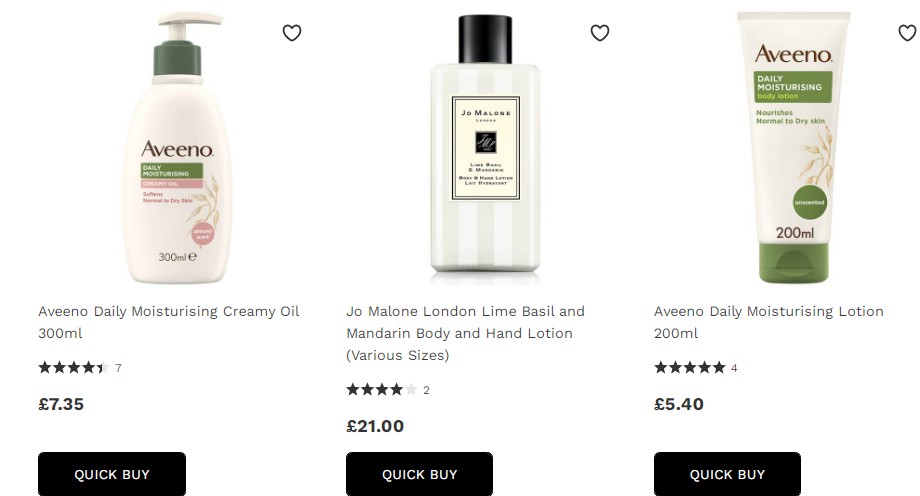Add Aveeno Creamy Oil to wishlist
This screenshot has width=920, height=496.
pos(291,33)
